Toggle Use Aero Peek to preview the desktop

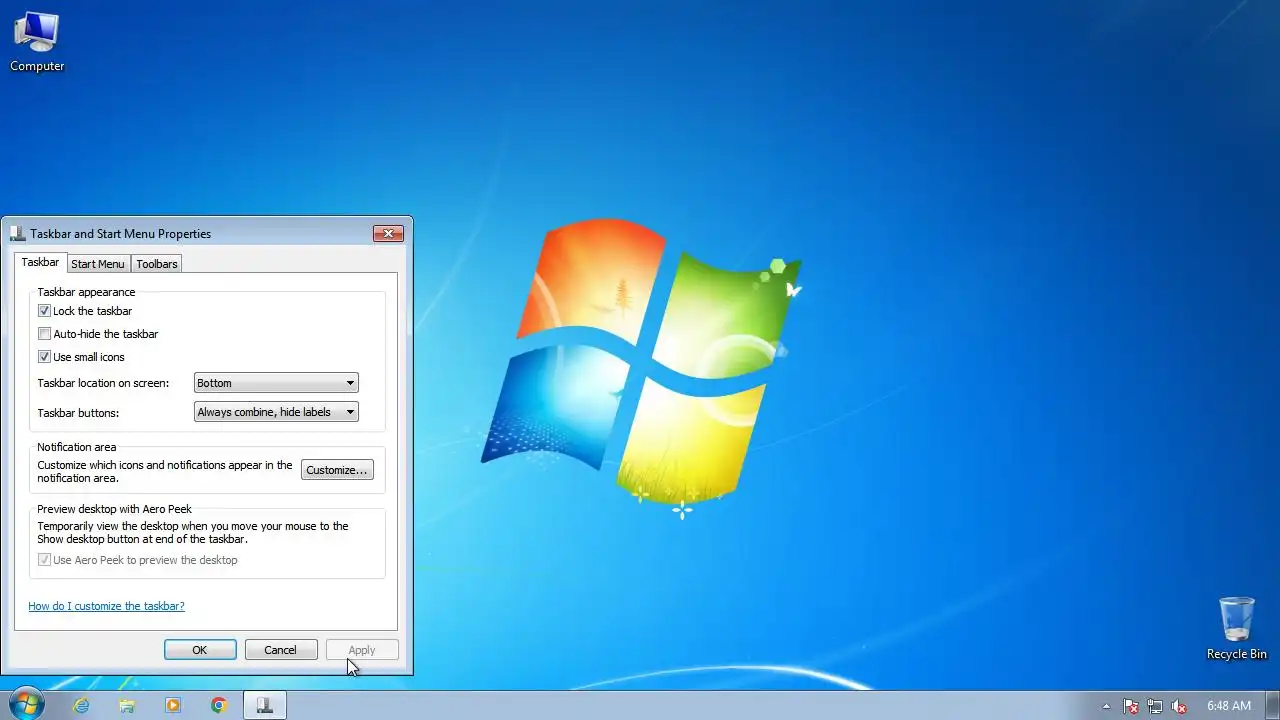(x=44, y=560)
